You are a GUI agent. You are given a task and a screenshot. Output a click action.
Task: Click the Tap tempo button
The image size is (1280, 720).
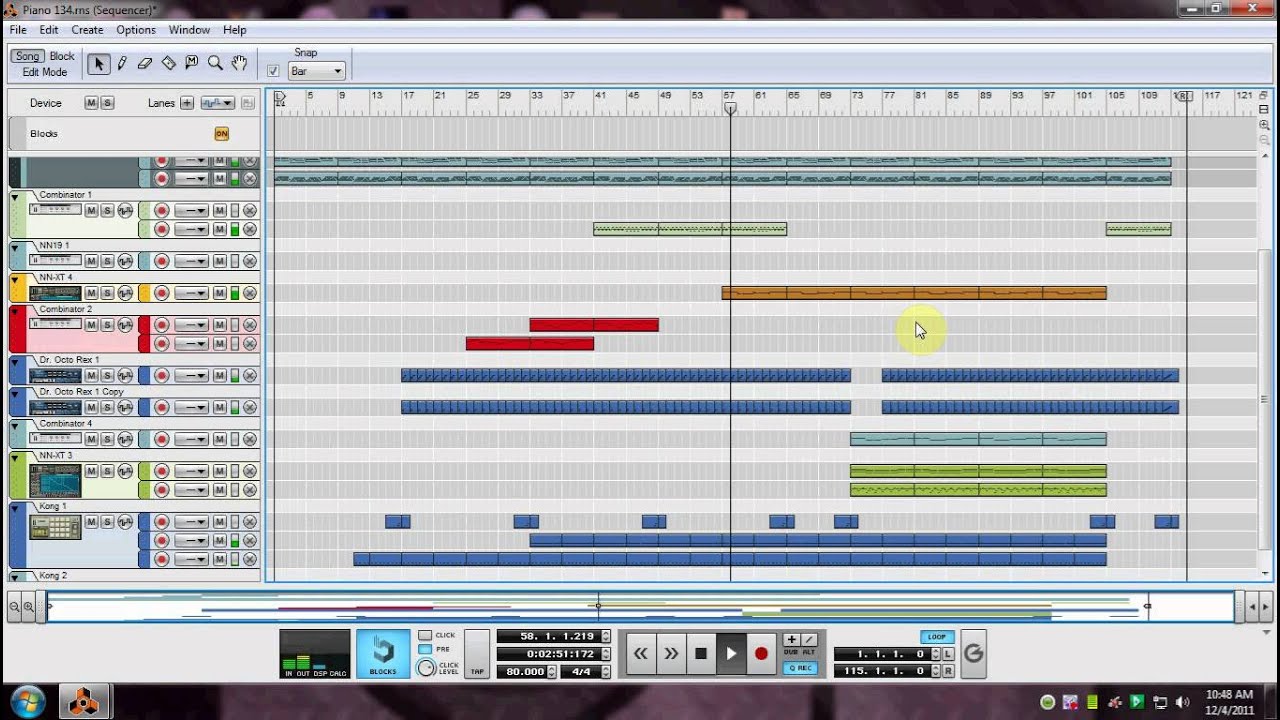[x=477, y=654]
